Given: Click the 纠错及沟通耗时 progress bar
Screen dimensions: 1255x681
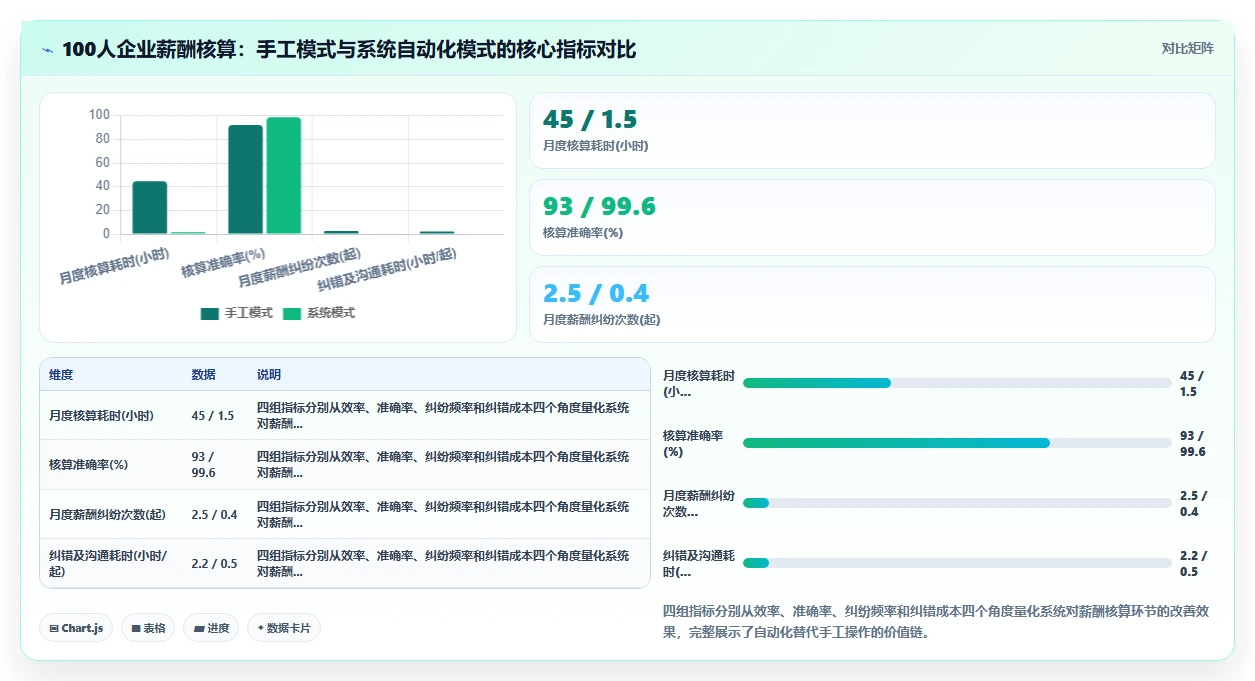Looking at the screenshot, I should (957, 563).
